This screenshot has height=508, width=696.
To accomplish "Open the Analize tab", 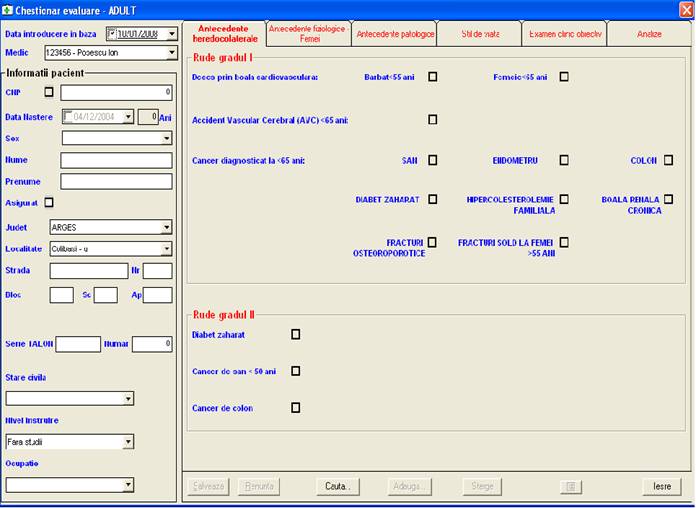I will click(x=649, y=34).
